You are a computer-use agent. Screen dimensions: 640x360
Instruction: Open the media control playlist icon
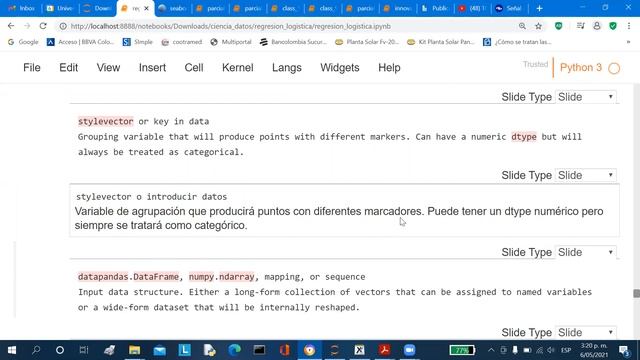tap(580, 26)
